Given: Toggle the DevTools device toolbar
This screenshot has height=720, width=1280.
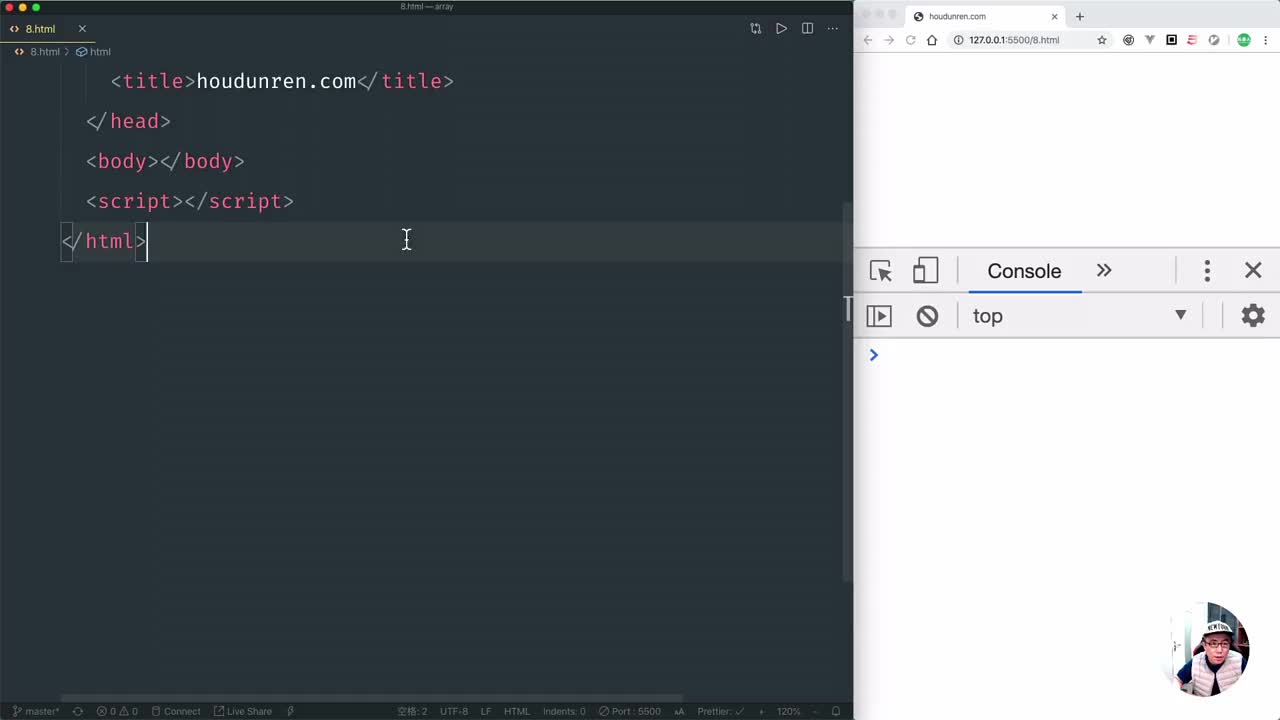Looking at the screenshot, I should (x=926, y=271).
